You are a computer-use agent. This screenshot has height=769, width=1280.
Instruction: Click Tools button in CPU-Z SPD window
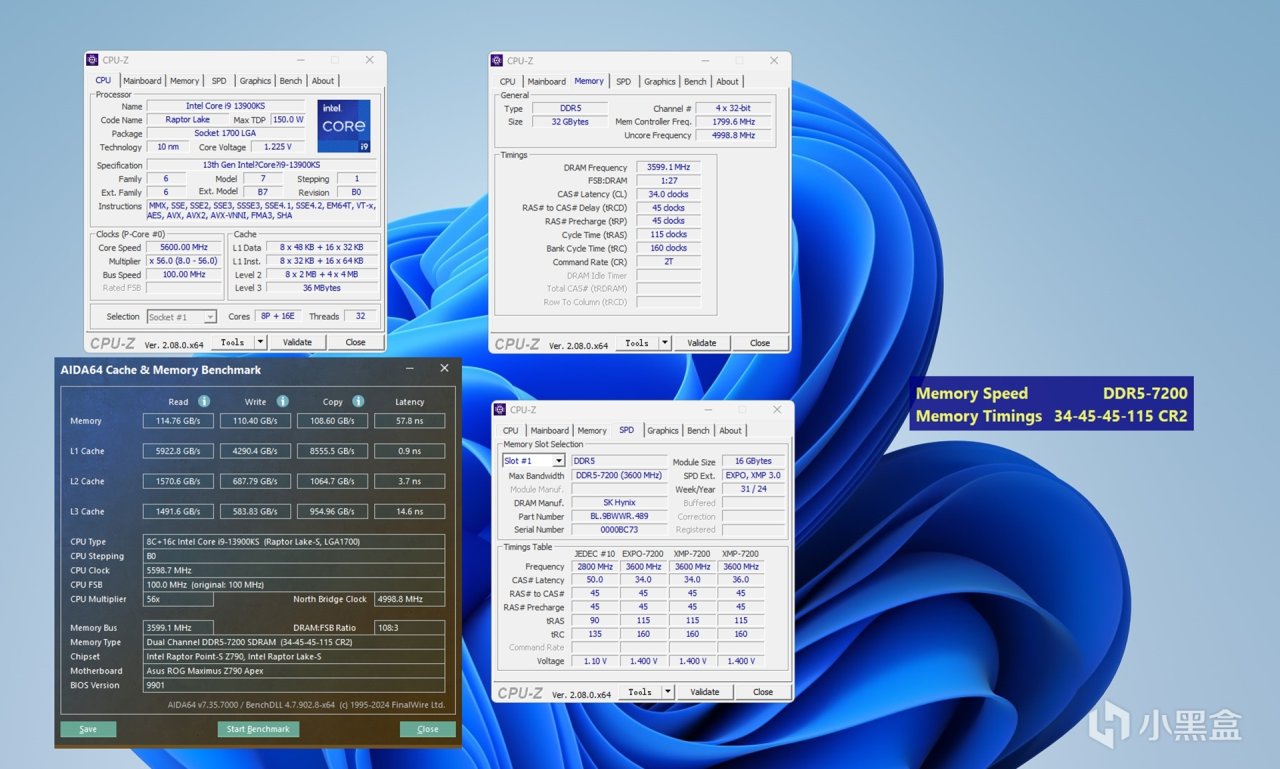point(640,692)
